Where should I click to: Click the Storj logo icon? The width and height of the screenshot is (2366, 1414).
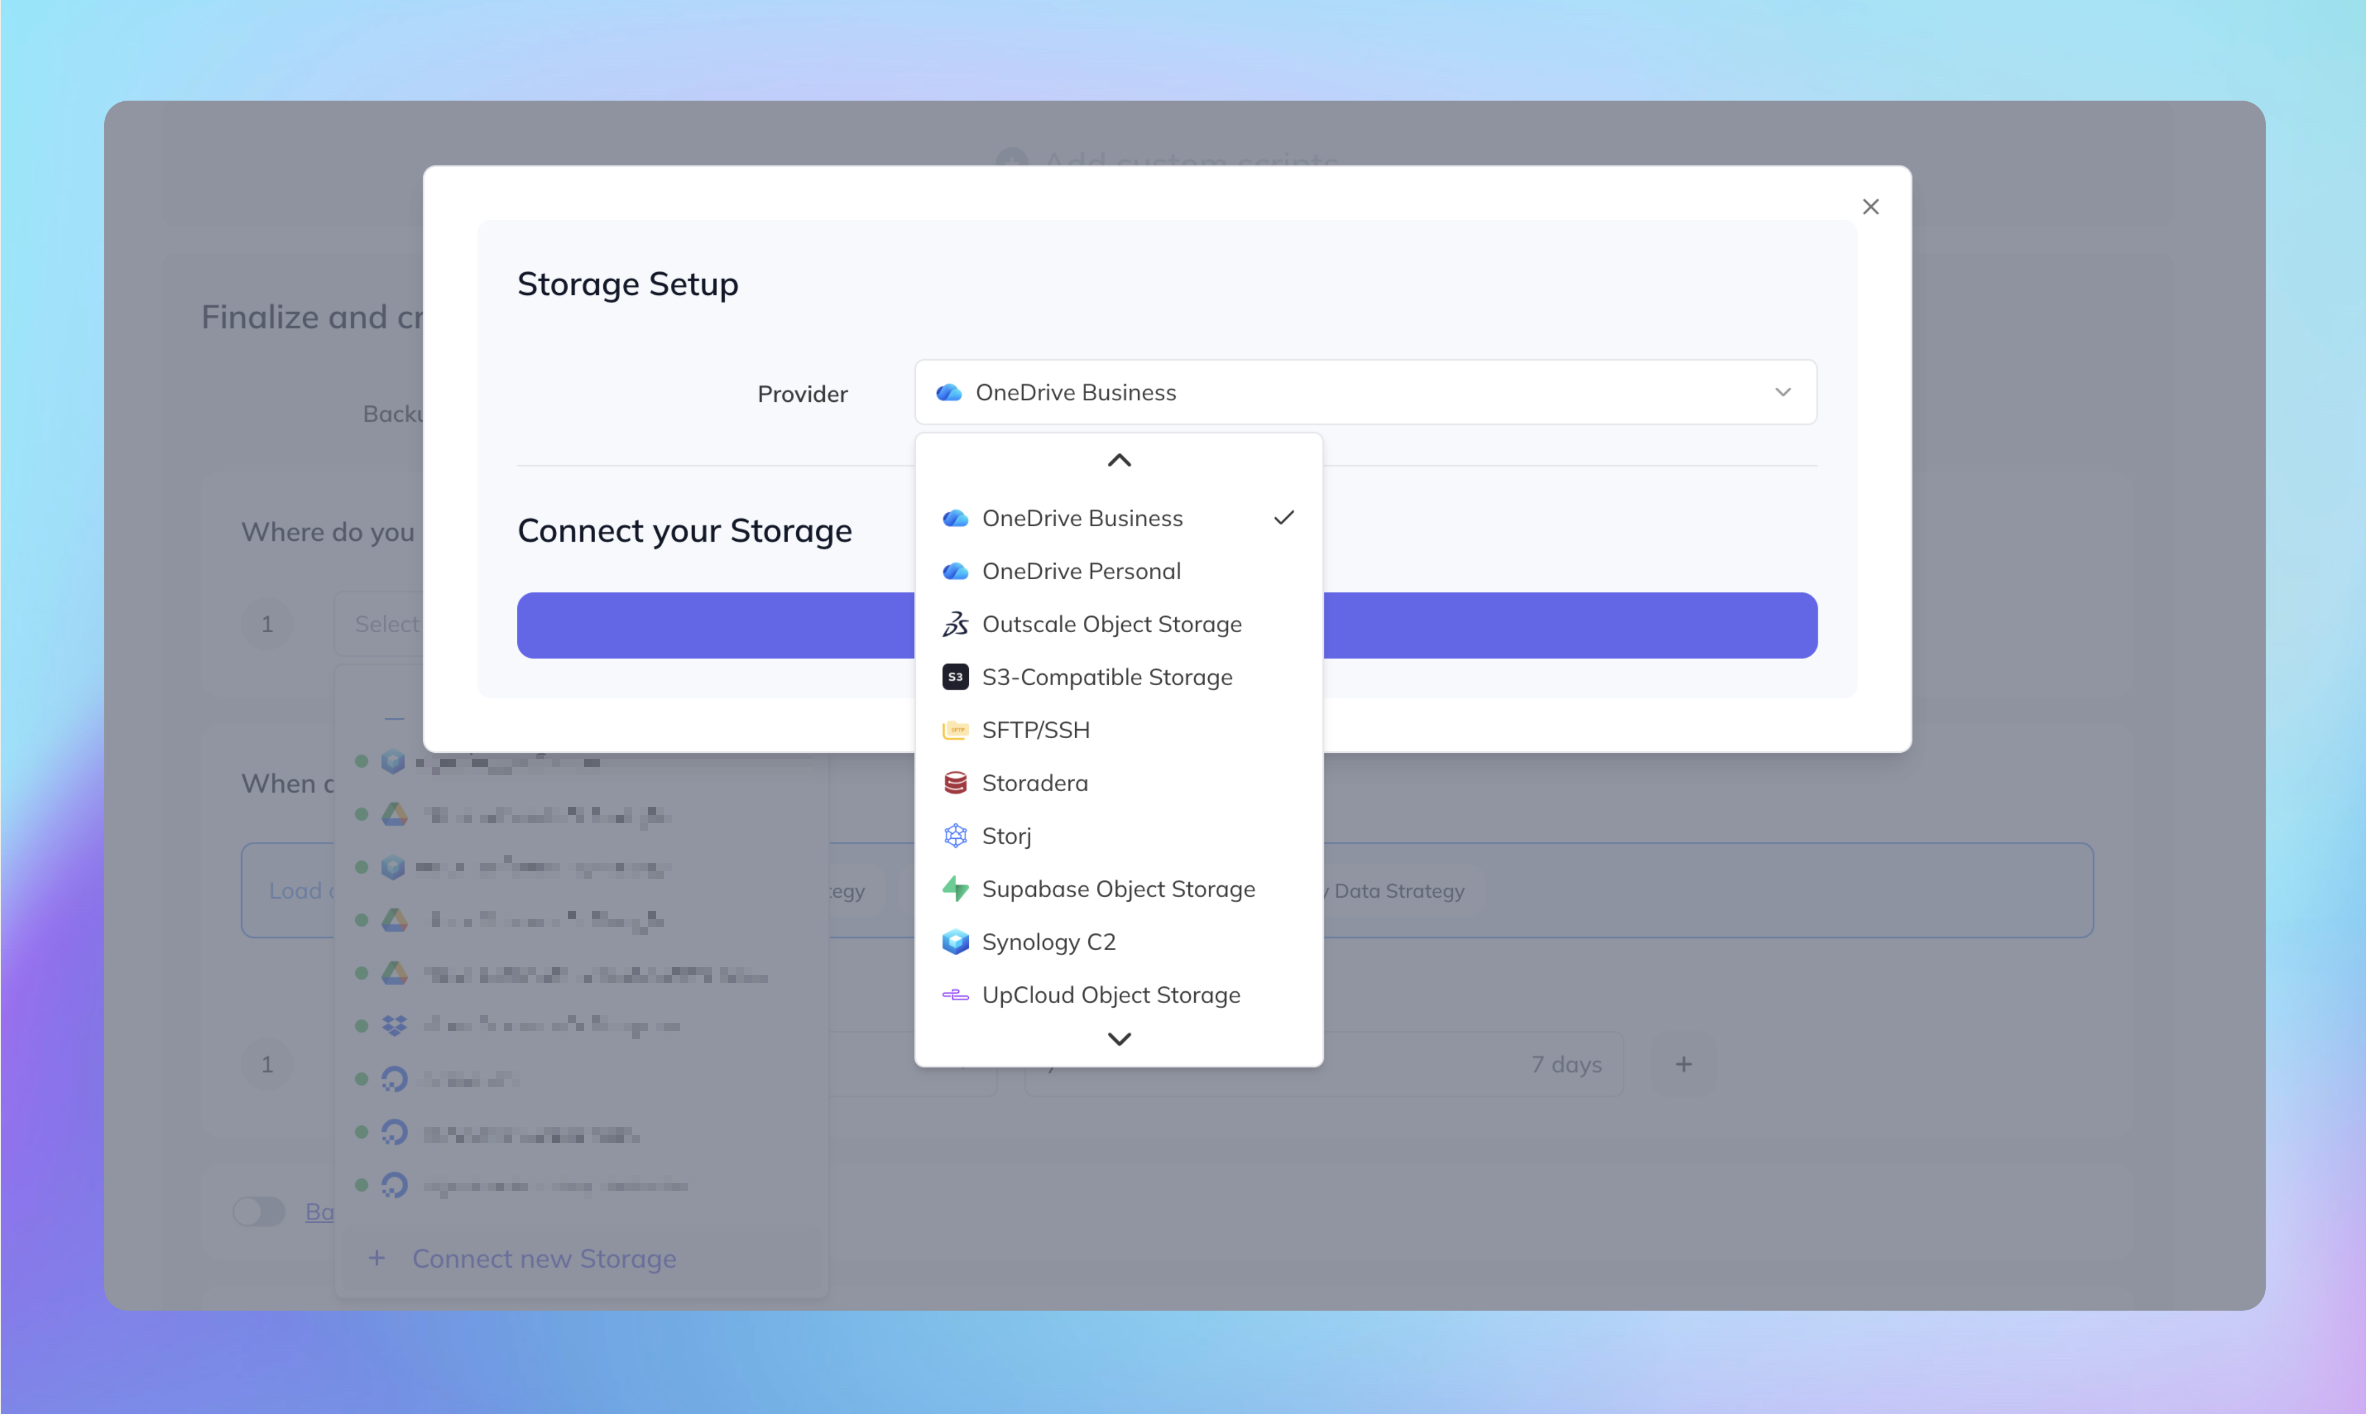[955, 836]
